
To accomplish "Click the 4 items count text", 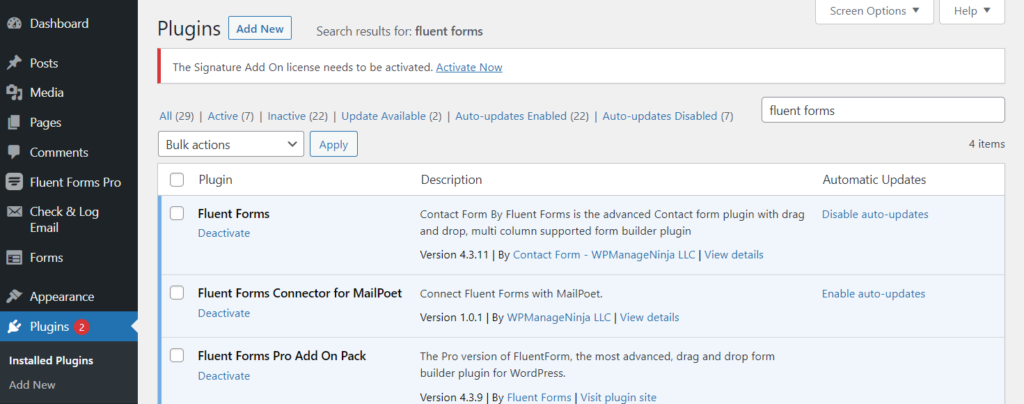I will click(x=987, y=144).
